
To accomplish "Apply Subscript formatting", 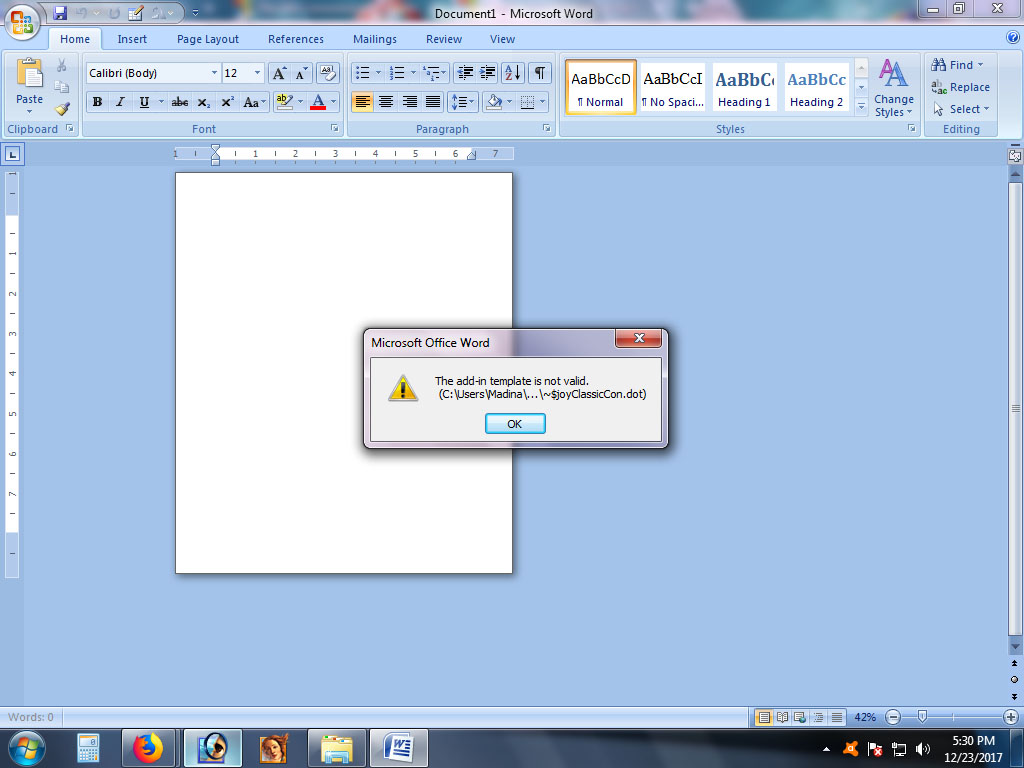I will [x=203, y=102].
